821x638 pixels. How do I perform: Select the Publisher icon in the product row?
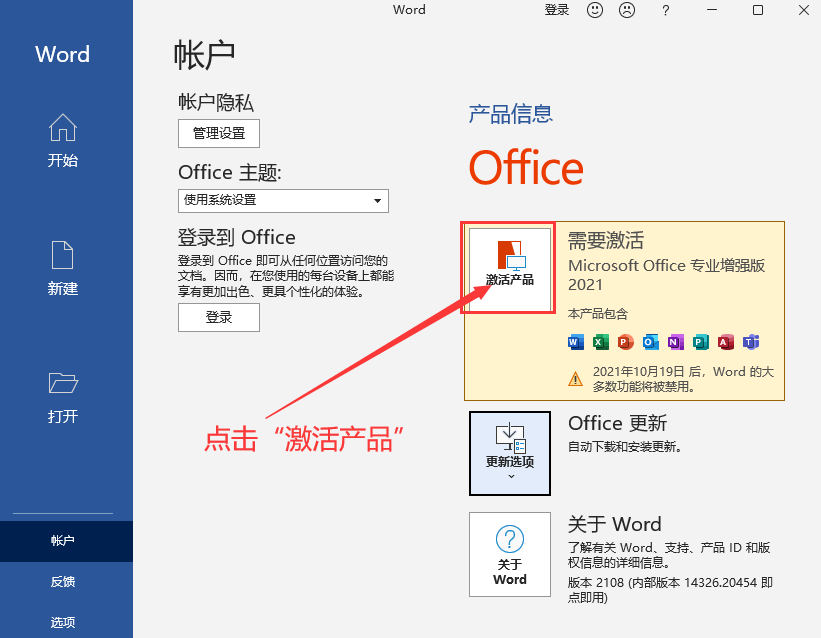pos(699,342)
